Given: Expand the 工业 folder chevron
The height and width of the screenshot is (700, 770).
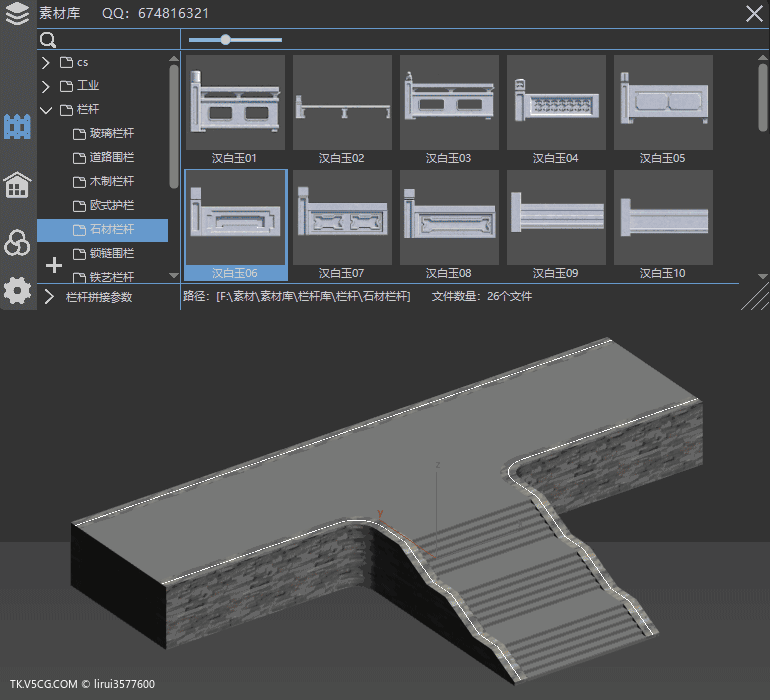Looking at the screenshot, I should click(46, 86).
